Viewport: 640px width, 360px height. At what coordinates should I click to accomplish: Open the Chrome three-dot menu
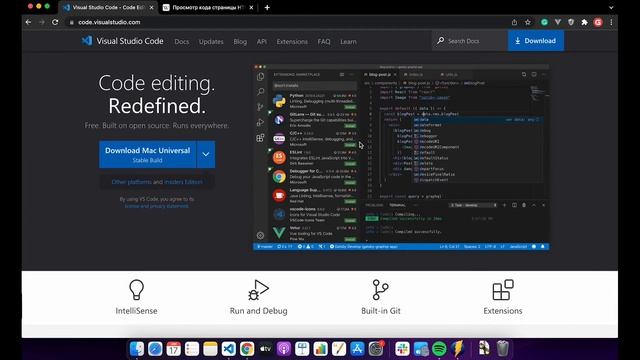tap(611, 22)
